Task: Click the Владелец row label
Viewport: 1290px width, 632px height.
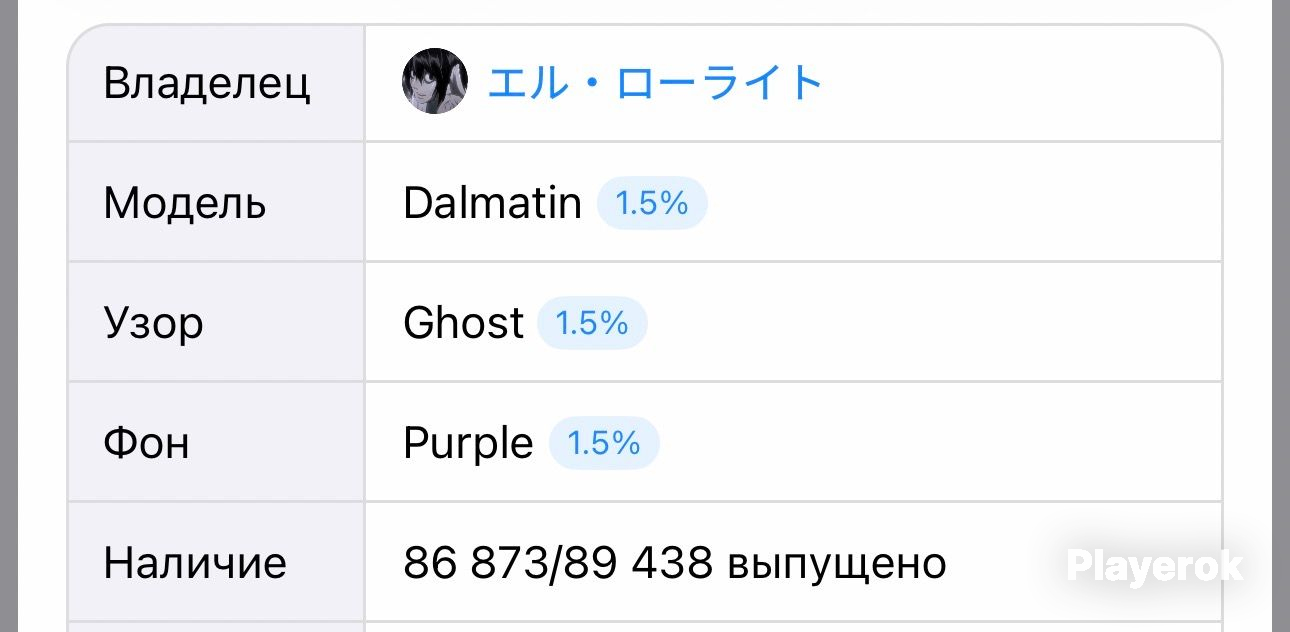Action: (x=207, y=83)
